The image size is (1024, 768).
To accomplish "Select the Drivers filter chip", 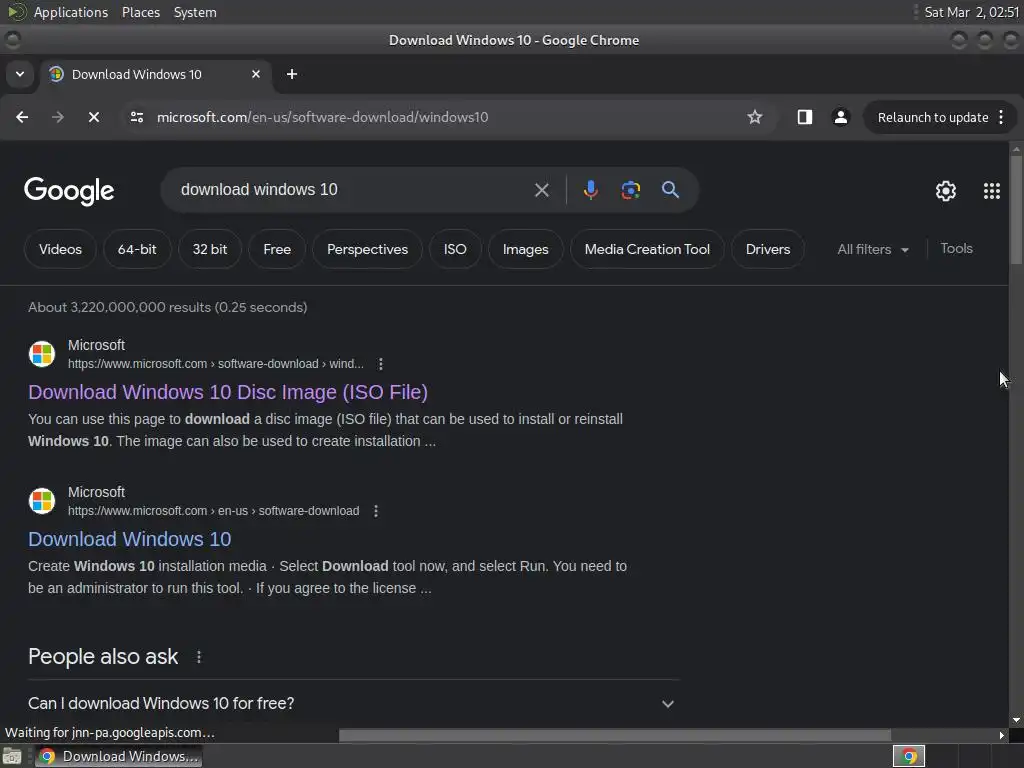I will 768,249.
